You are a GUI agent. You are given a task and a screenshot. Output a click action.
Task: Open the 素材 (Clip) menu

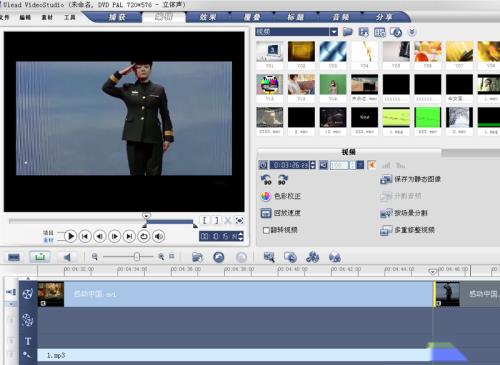click(x=47, y=17)
